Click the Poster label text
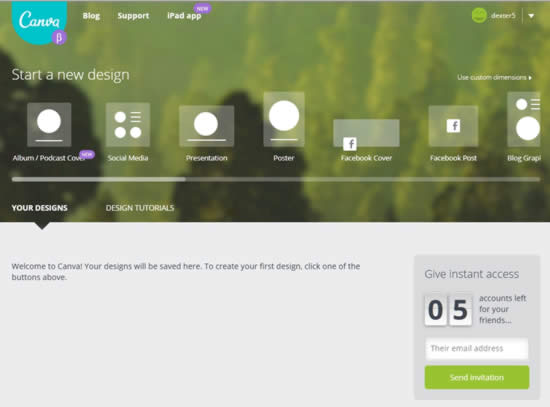The height and width of the screenshot is (407, 550). pos(284,158)
